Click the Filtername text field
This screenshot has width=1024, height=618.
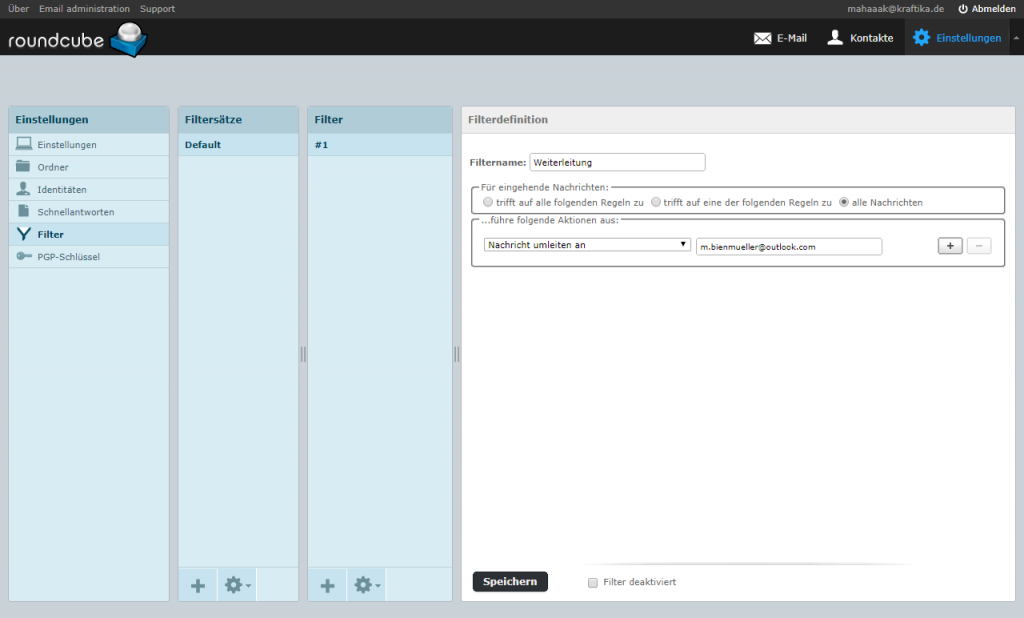point(617,162)
